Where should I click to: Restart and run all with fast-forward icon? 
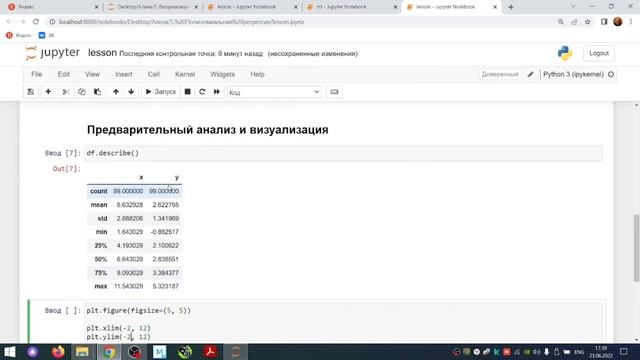click(217, 92)
